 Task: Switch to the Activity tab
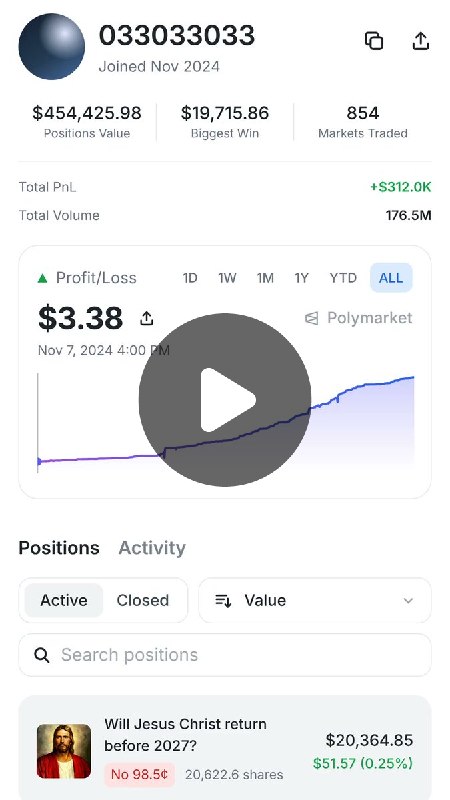[152, 548]
